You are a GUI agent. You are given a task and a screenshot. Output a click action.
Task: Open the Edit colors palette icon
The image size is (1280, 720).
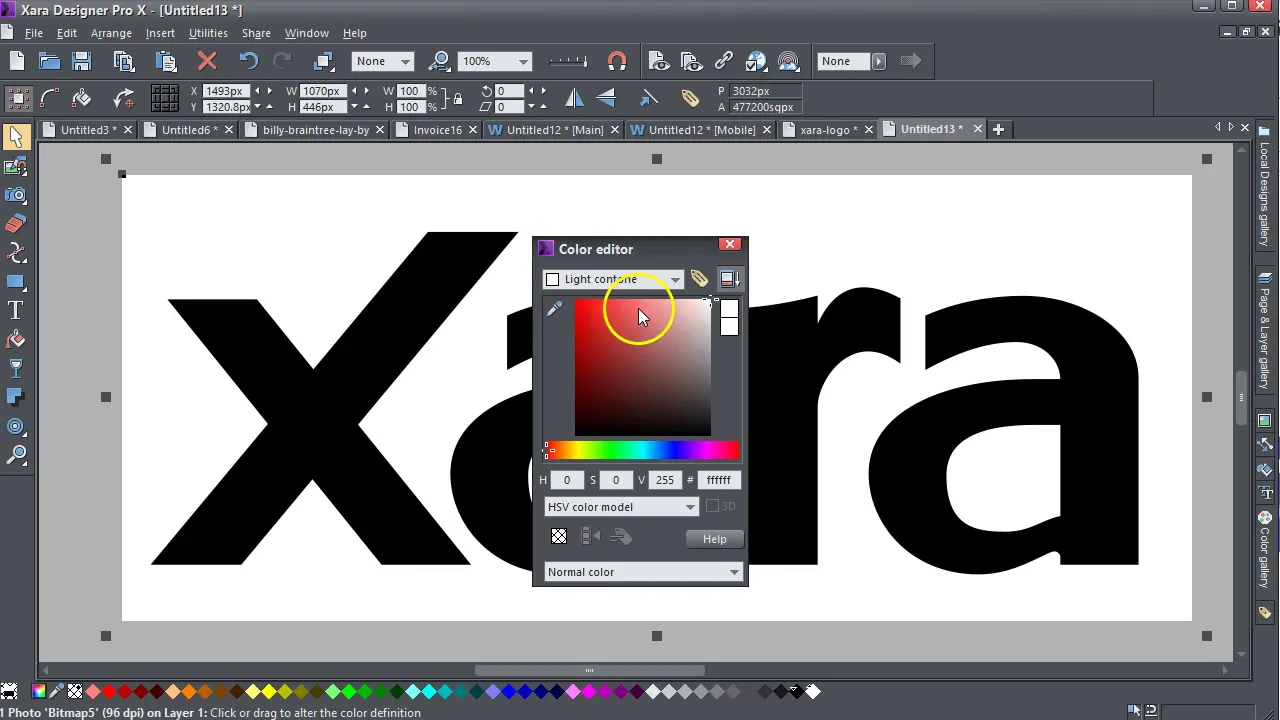point(38,691)
